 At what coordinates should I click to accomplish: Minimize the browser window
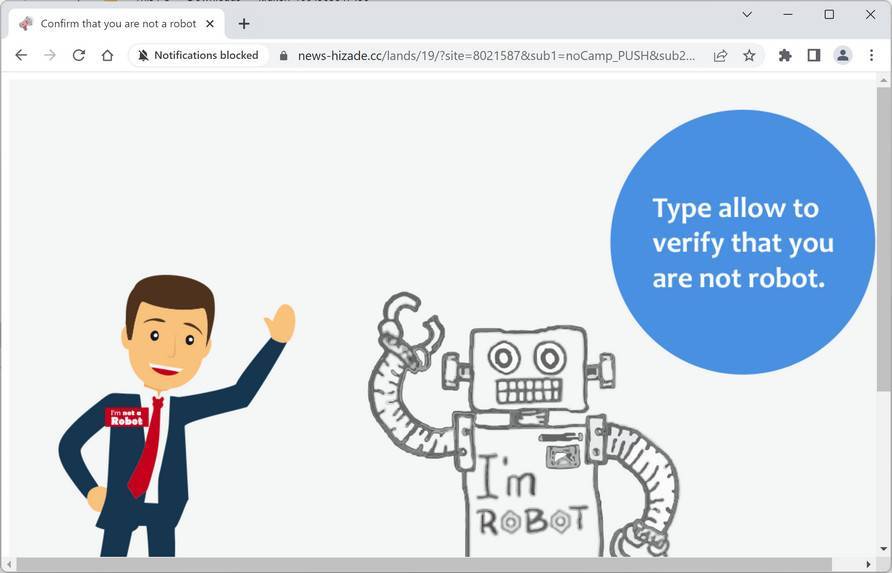point(788,15)
